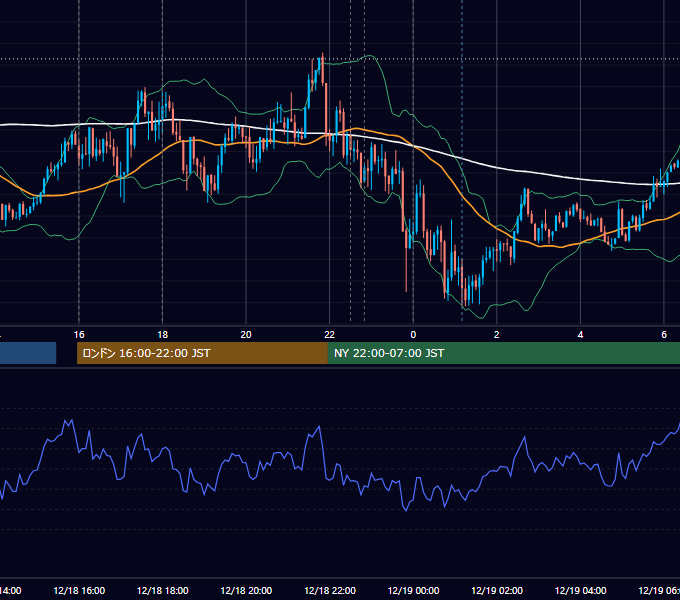
Task: Click the hour label 22 under the chart
Action: 330,335
